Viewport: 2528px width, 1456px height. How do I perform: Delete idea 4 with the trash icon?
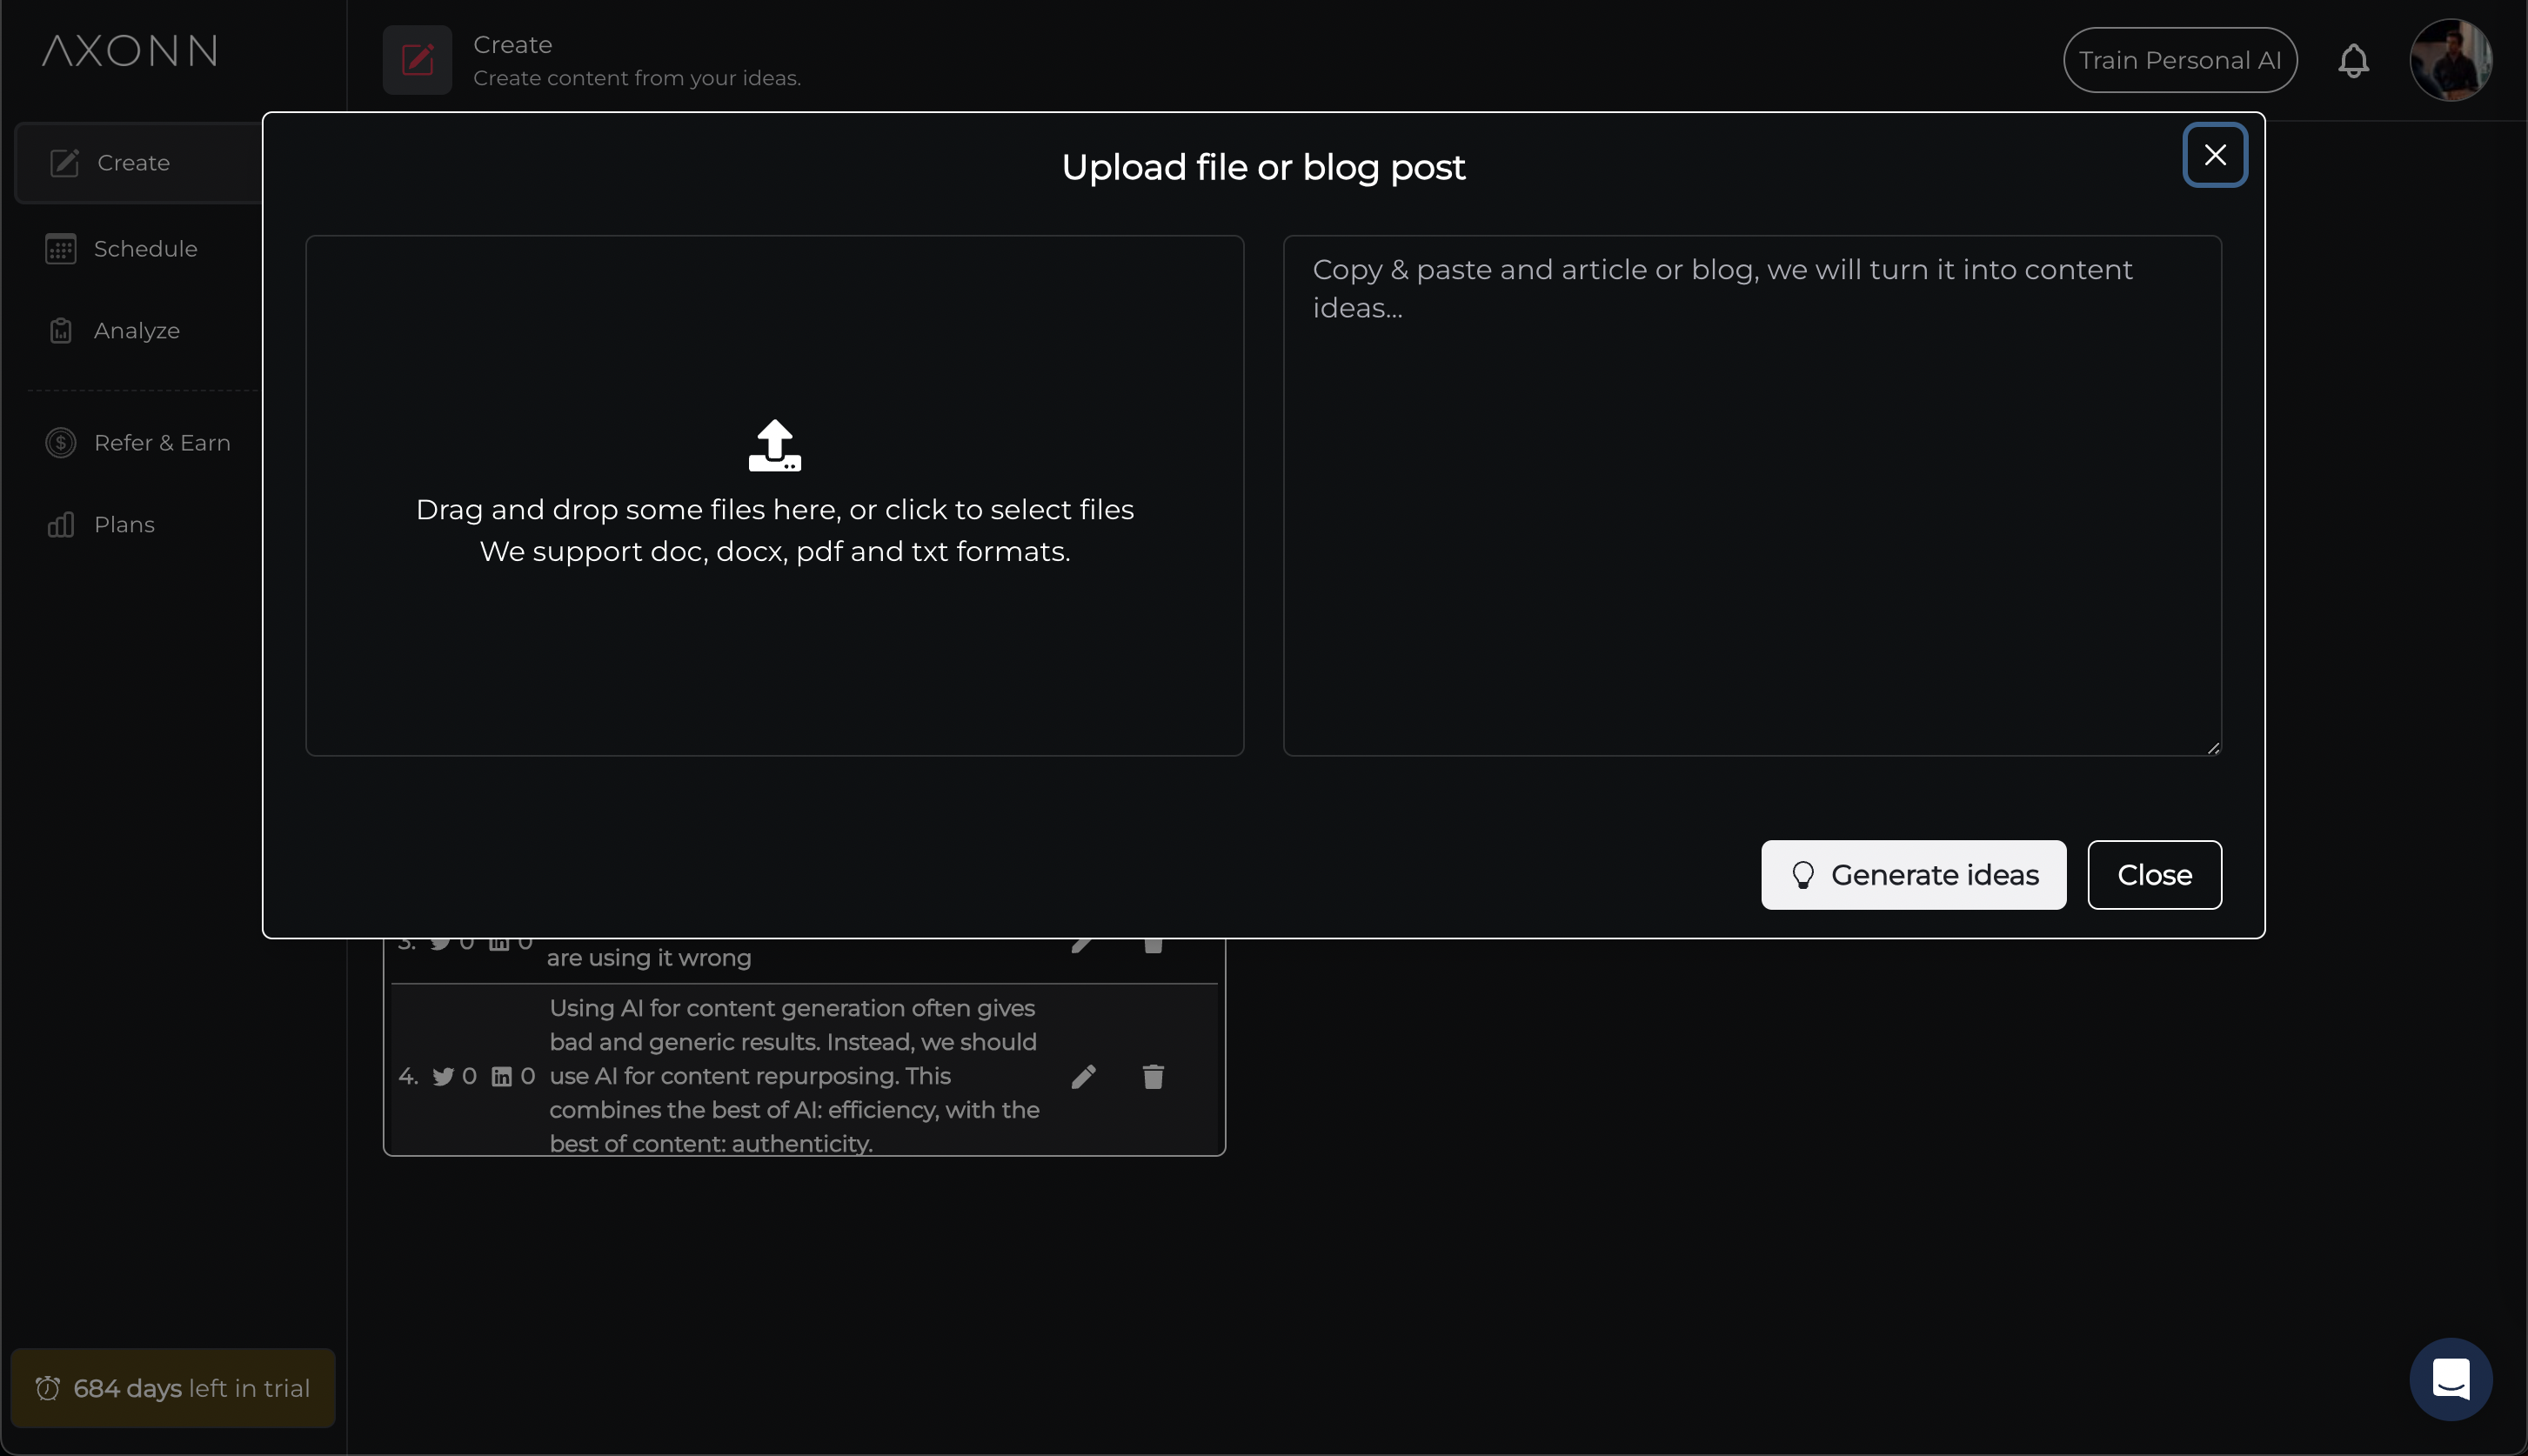click(1152, 1077)
